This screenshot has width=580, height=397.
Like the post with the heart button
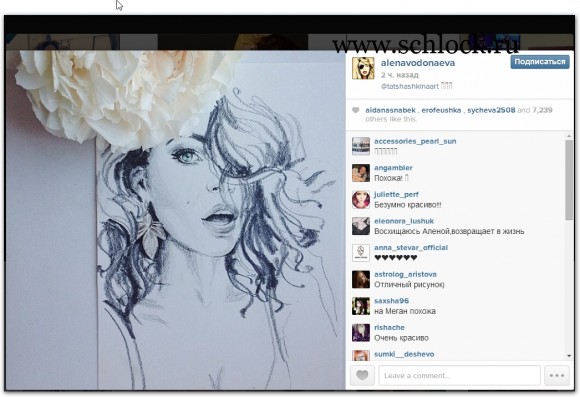coord(362,375)
